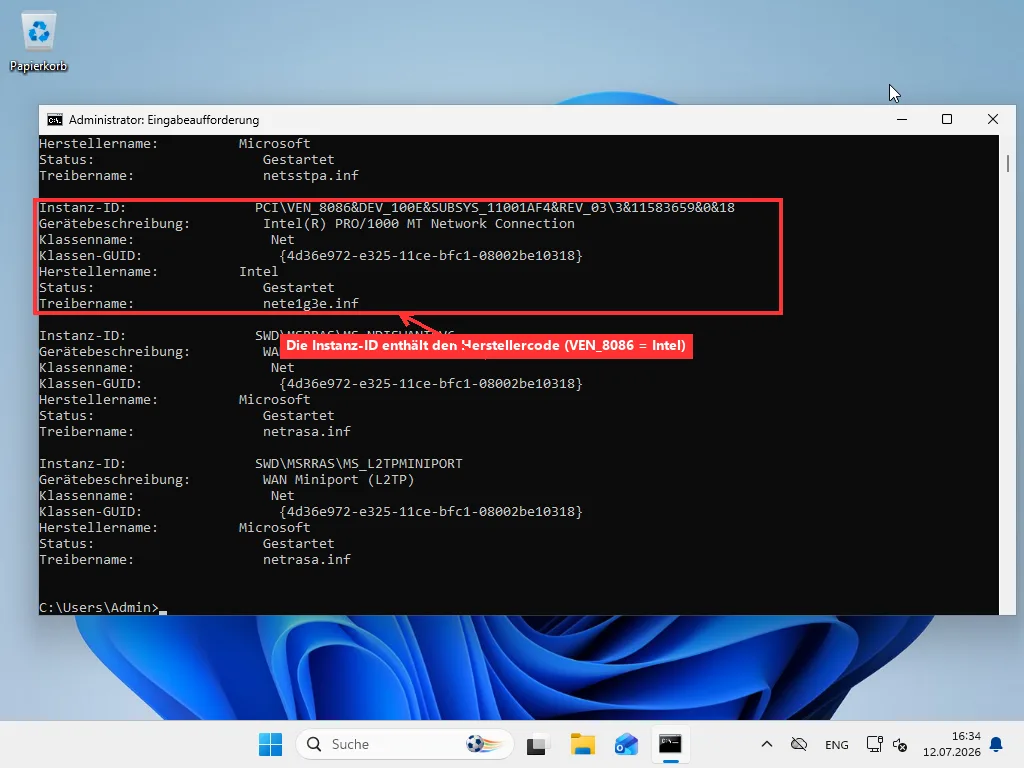Close the Eingabeaufforderung window
This screenshot has width=1024, height=768.
(993, 120)
